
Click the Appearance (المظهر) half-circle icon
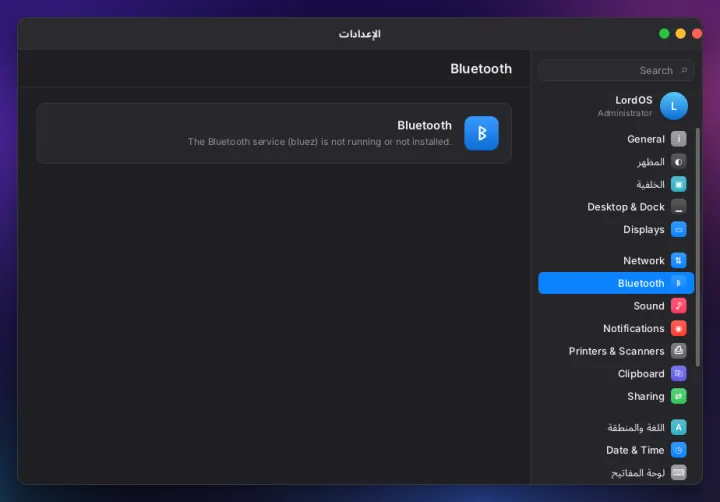pyautogui.click(x=678, y=162)
